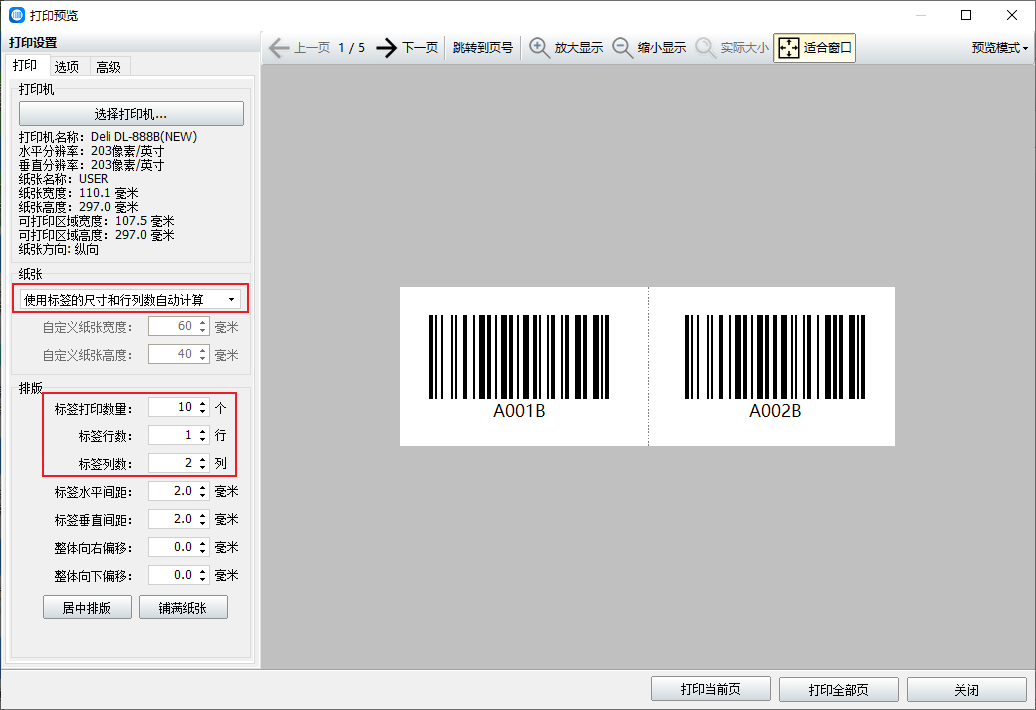Open the 预览模式 dropdown menu

1000,48
